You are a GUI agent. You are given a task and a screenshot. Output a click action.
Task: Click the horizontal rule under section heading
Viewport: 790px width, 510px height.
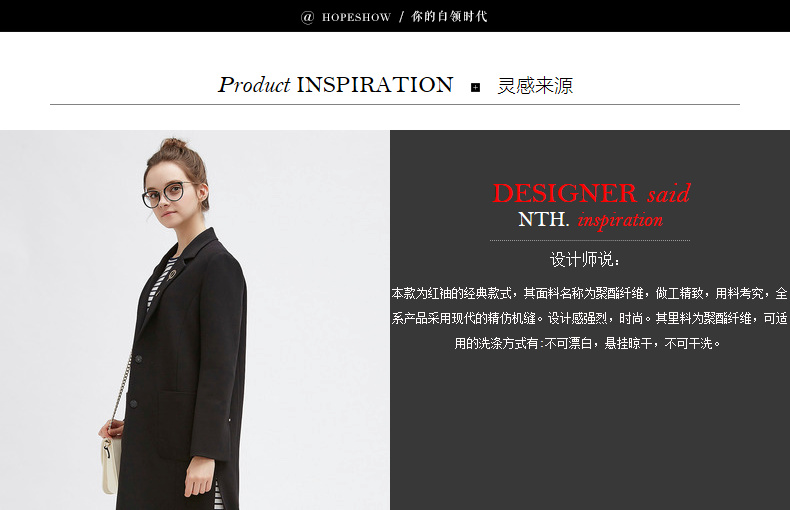coord(395,104)
